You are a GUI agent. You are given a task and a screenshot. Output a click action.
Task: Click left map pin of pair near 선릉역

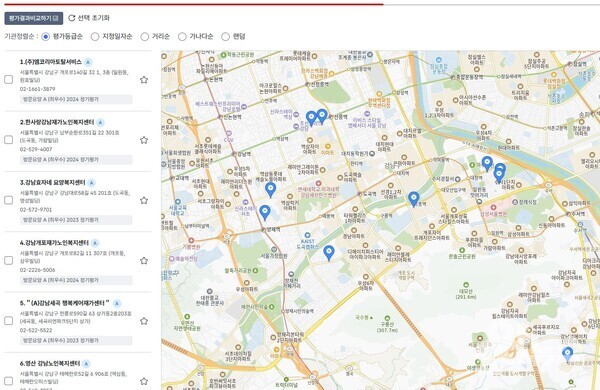point(311,118)
